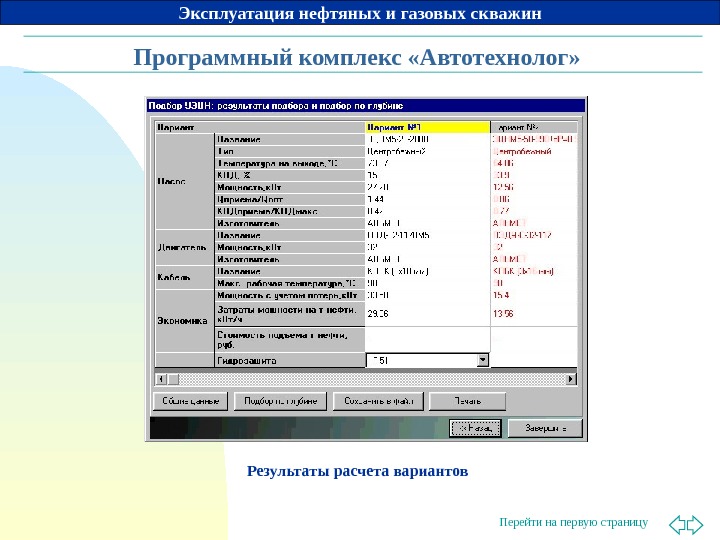Click КПД(прием)/КПД(макс) row label

click(290, 211)
